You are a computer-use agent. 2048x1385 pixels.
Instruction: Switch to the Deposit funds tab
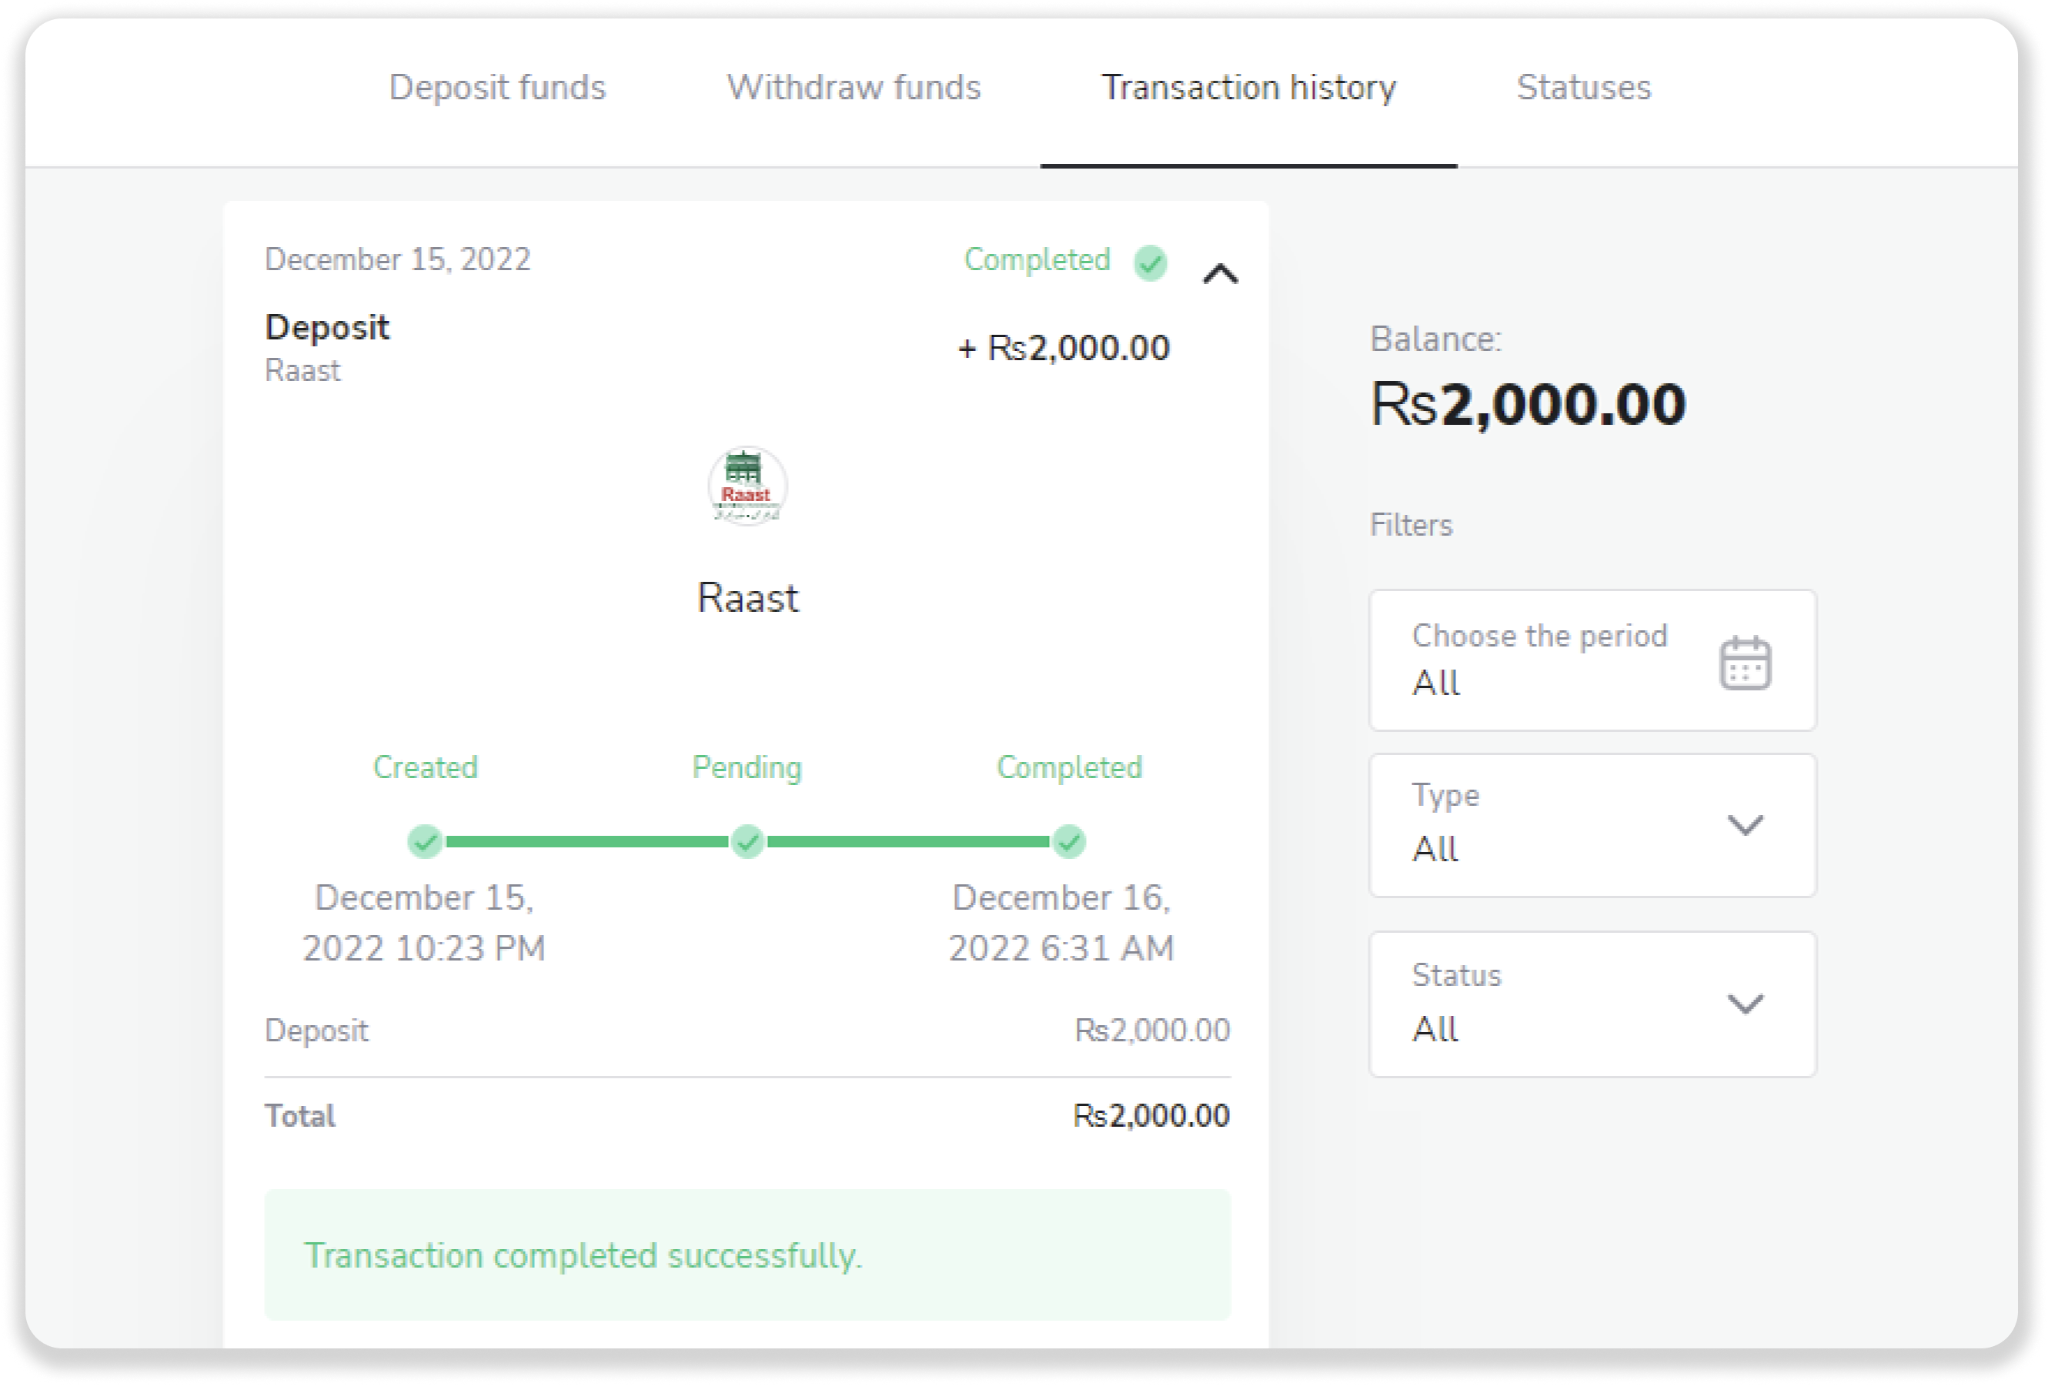pyautogui.click(x=497, y=88)
